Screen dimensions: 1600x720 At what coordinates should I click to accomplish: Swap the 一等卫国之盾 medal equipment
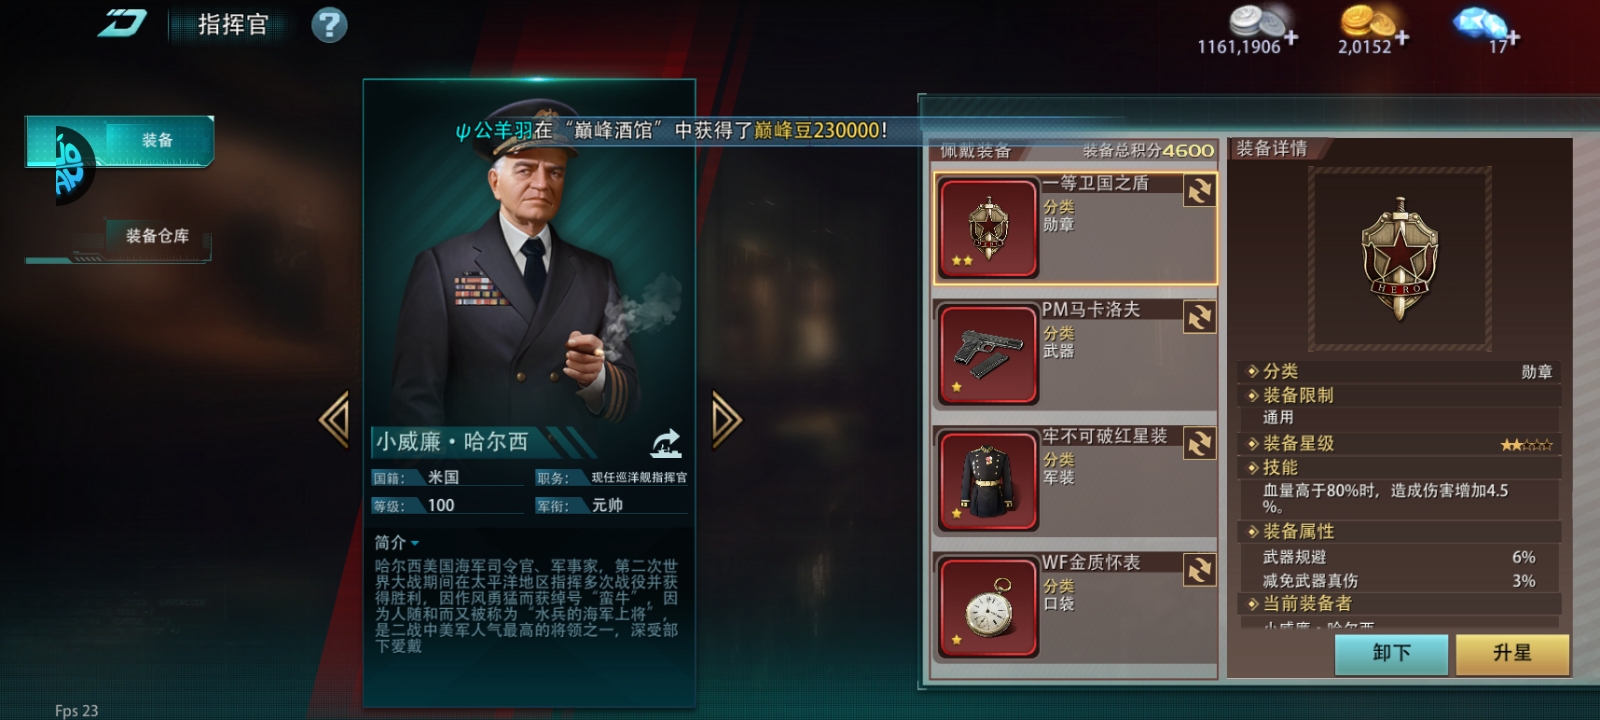(1199, 190)
